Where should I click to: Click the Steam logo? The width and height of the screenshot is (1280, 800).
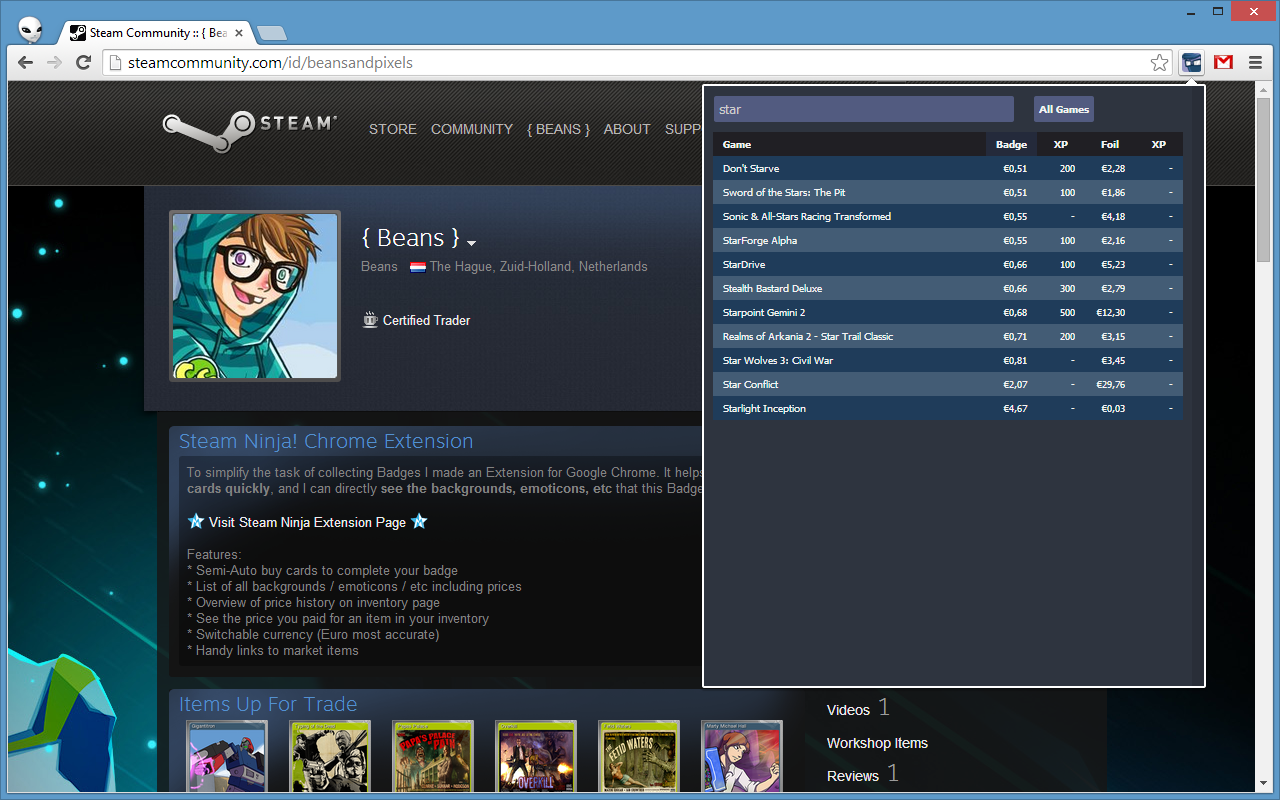pyautogui.click(x=249, y=127)
